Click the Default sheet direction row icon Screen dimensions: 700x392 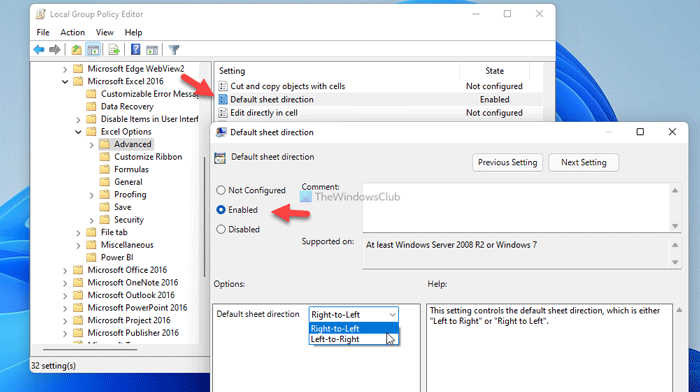click(223, 100)
